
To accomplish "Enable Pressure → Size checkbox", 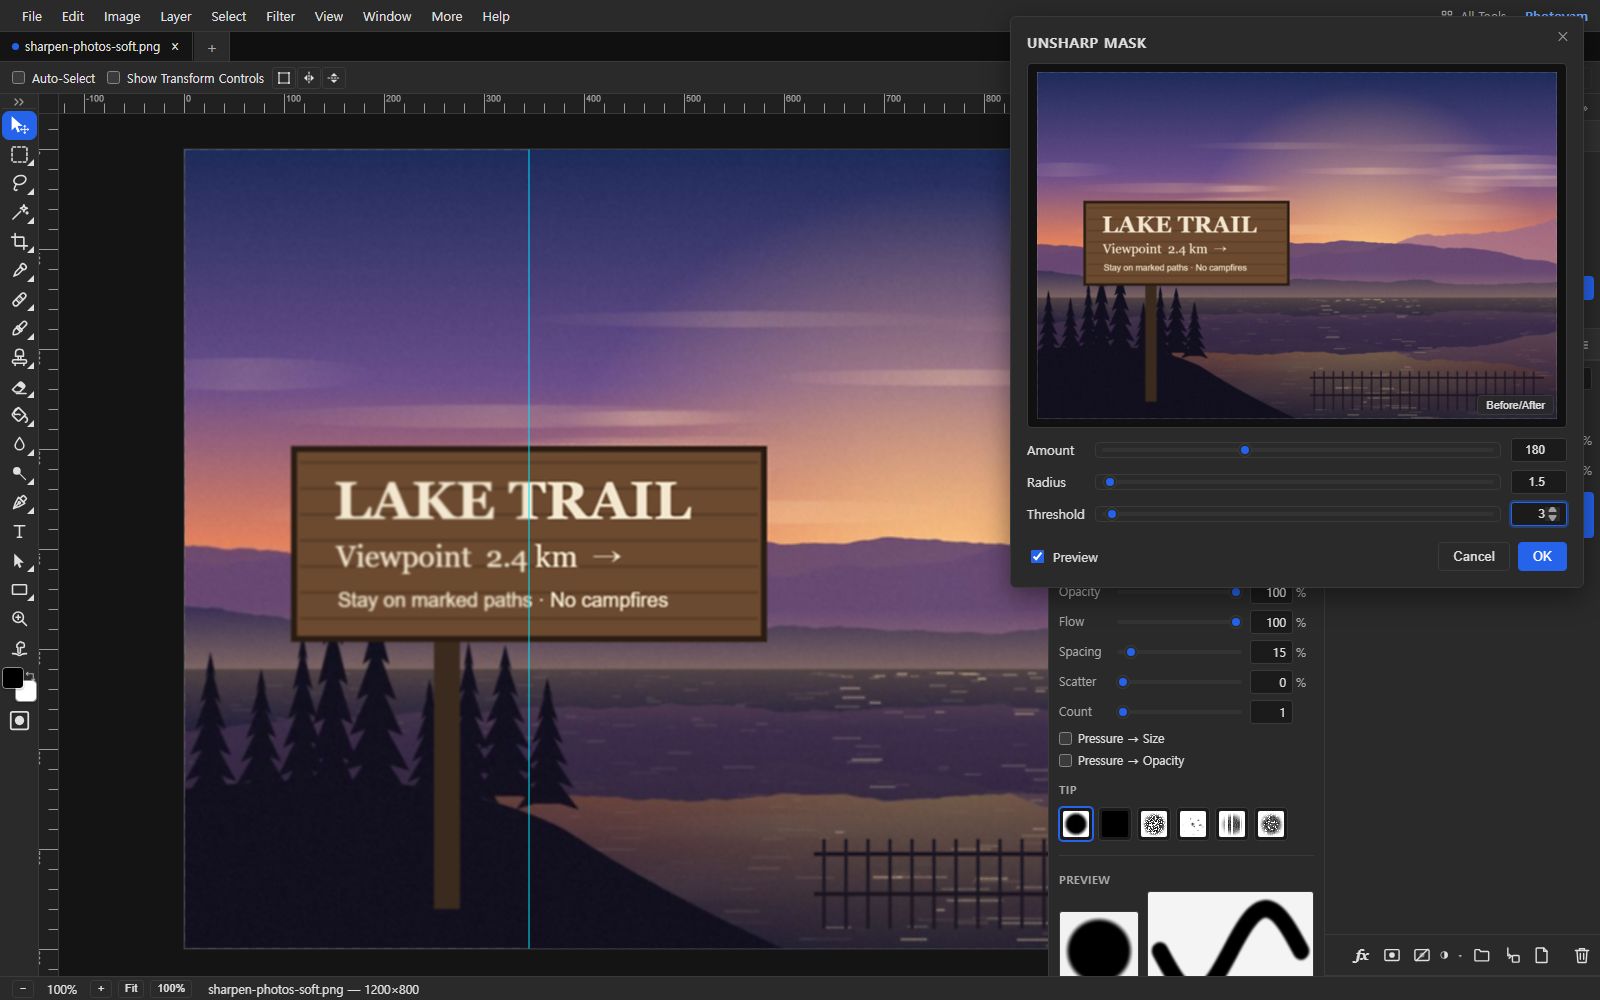I will [x=1065, y=739].
